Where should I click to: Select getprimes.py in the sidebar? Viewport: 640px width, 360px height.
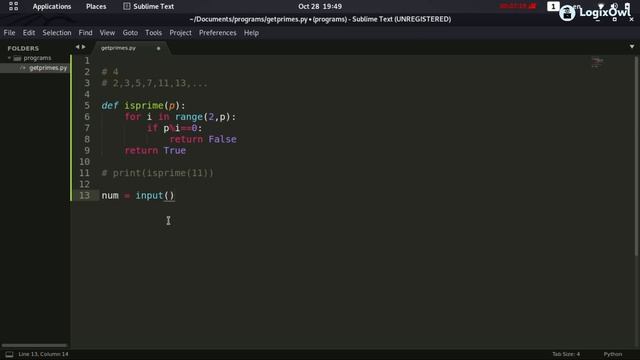pos(48,68)
